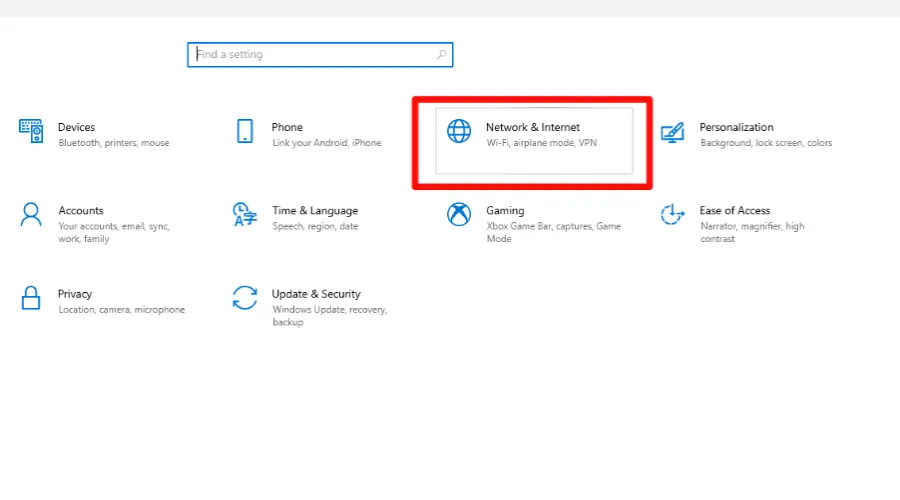Click the Time & Language icon
Viewport: 900px width, 500px height.
coord(245,214)
